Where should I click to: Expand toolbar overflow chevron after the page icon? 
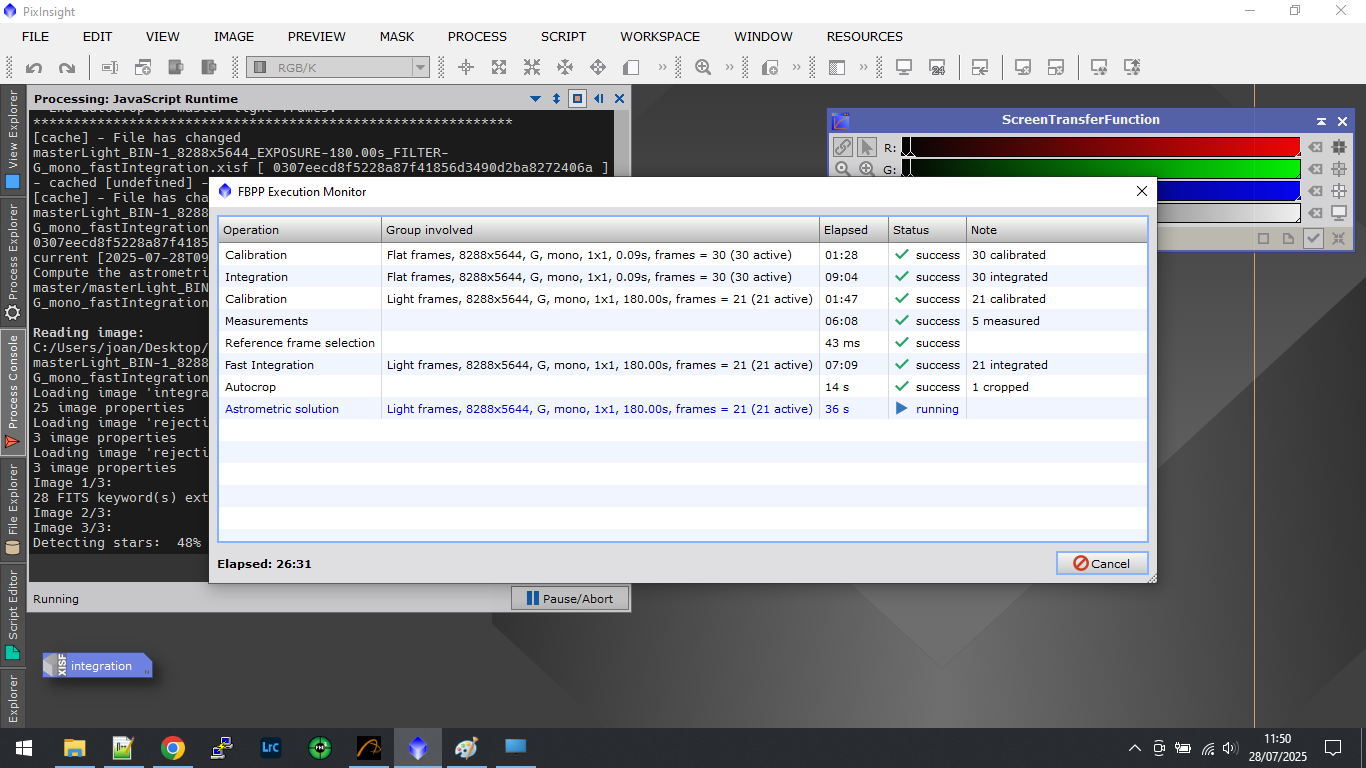pos(662,68)
